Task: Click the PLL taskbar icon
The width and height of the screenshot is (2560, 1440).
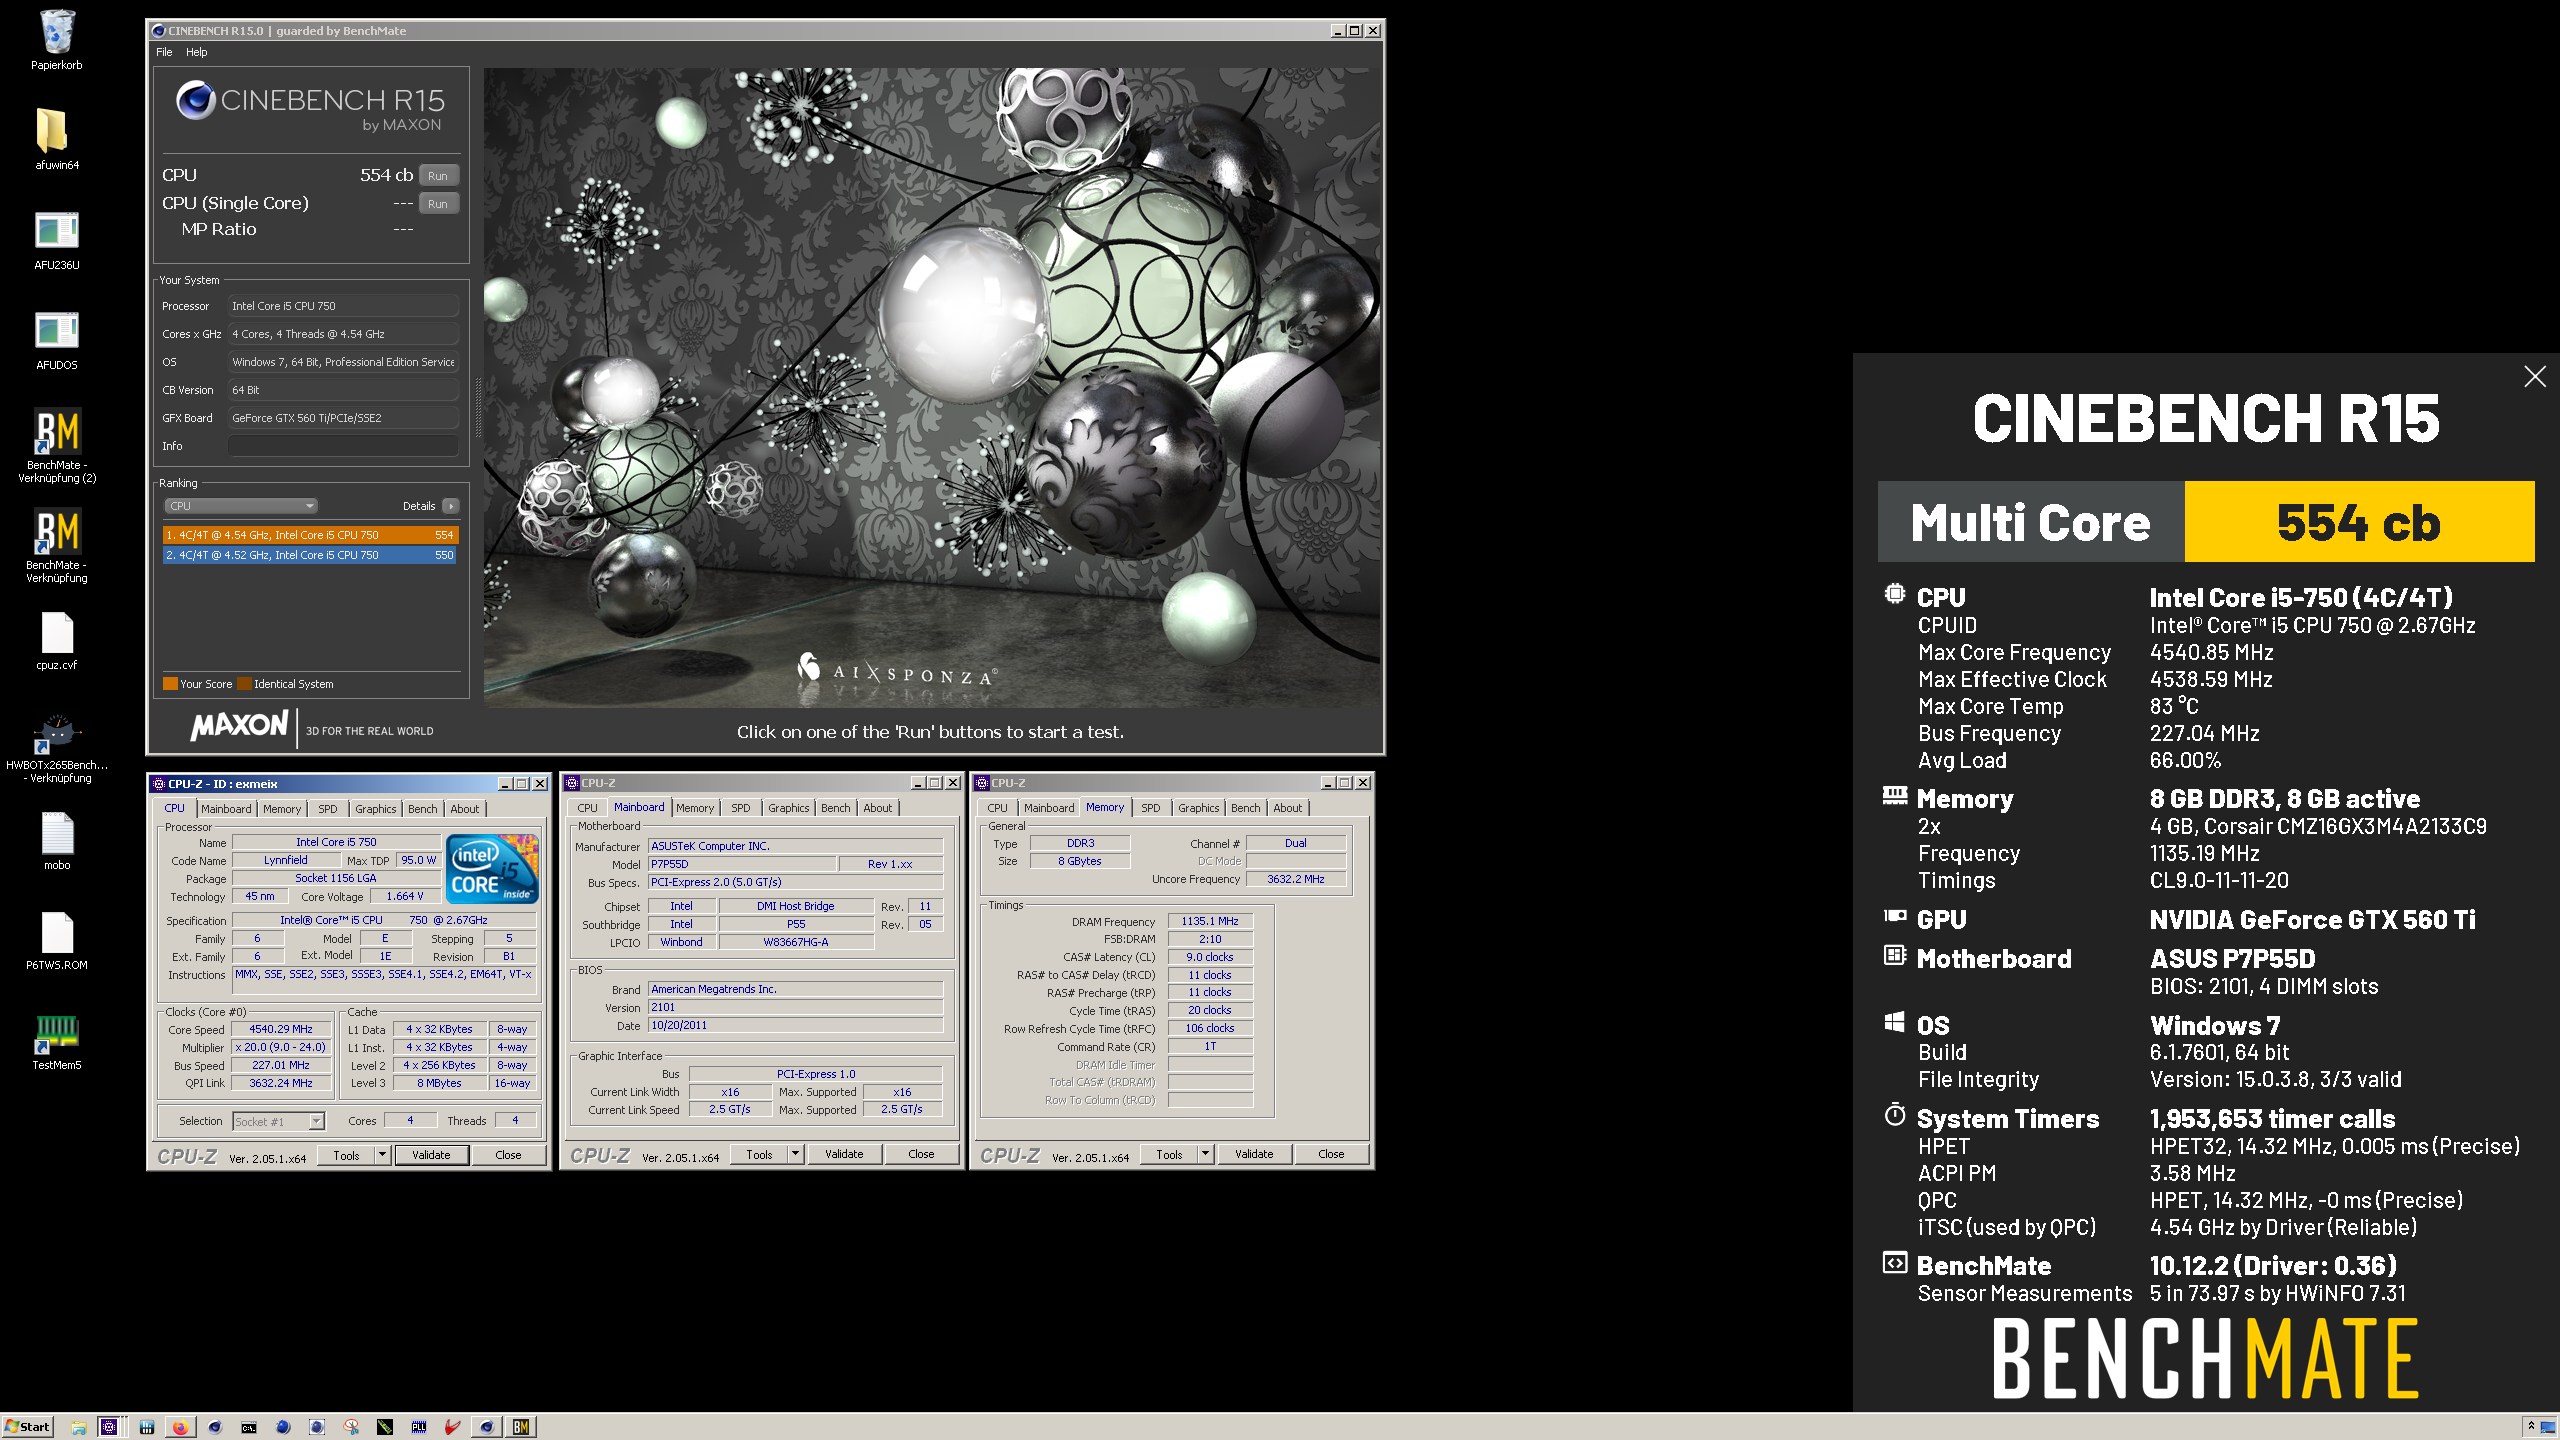Action: pos(419,1427)
